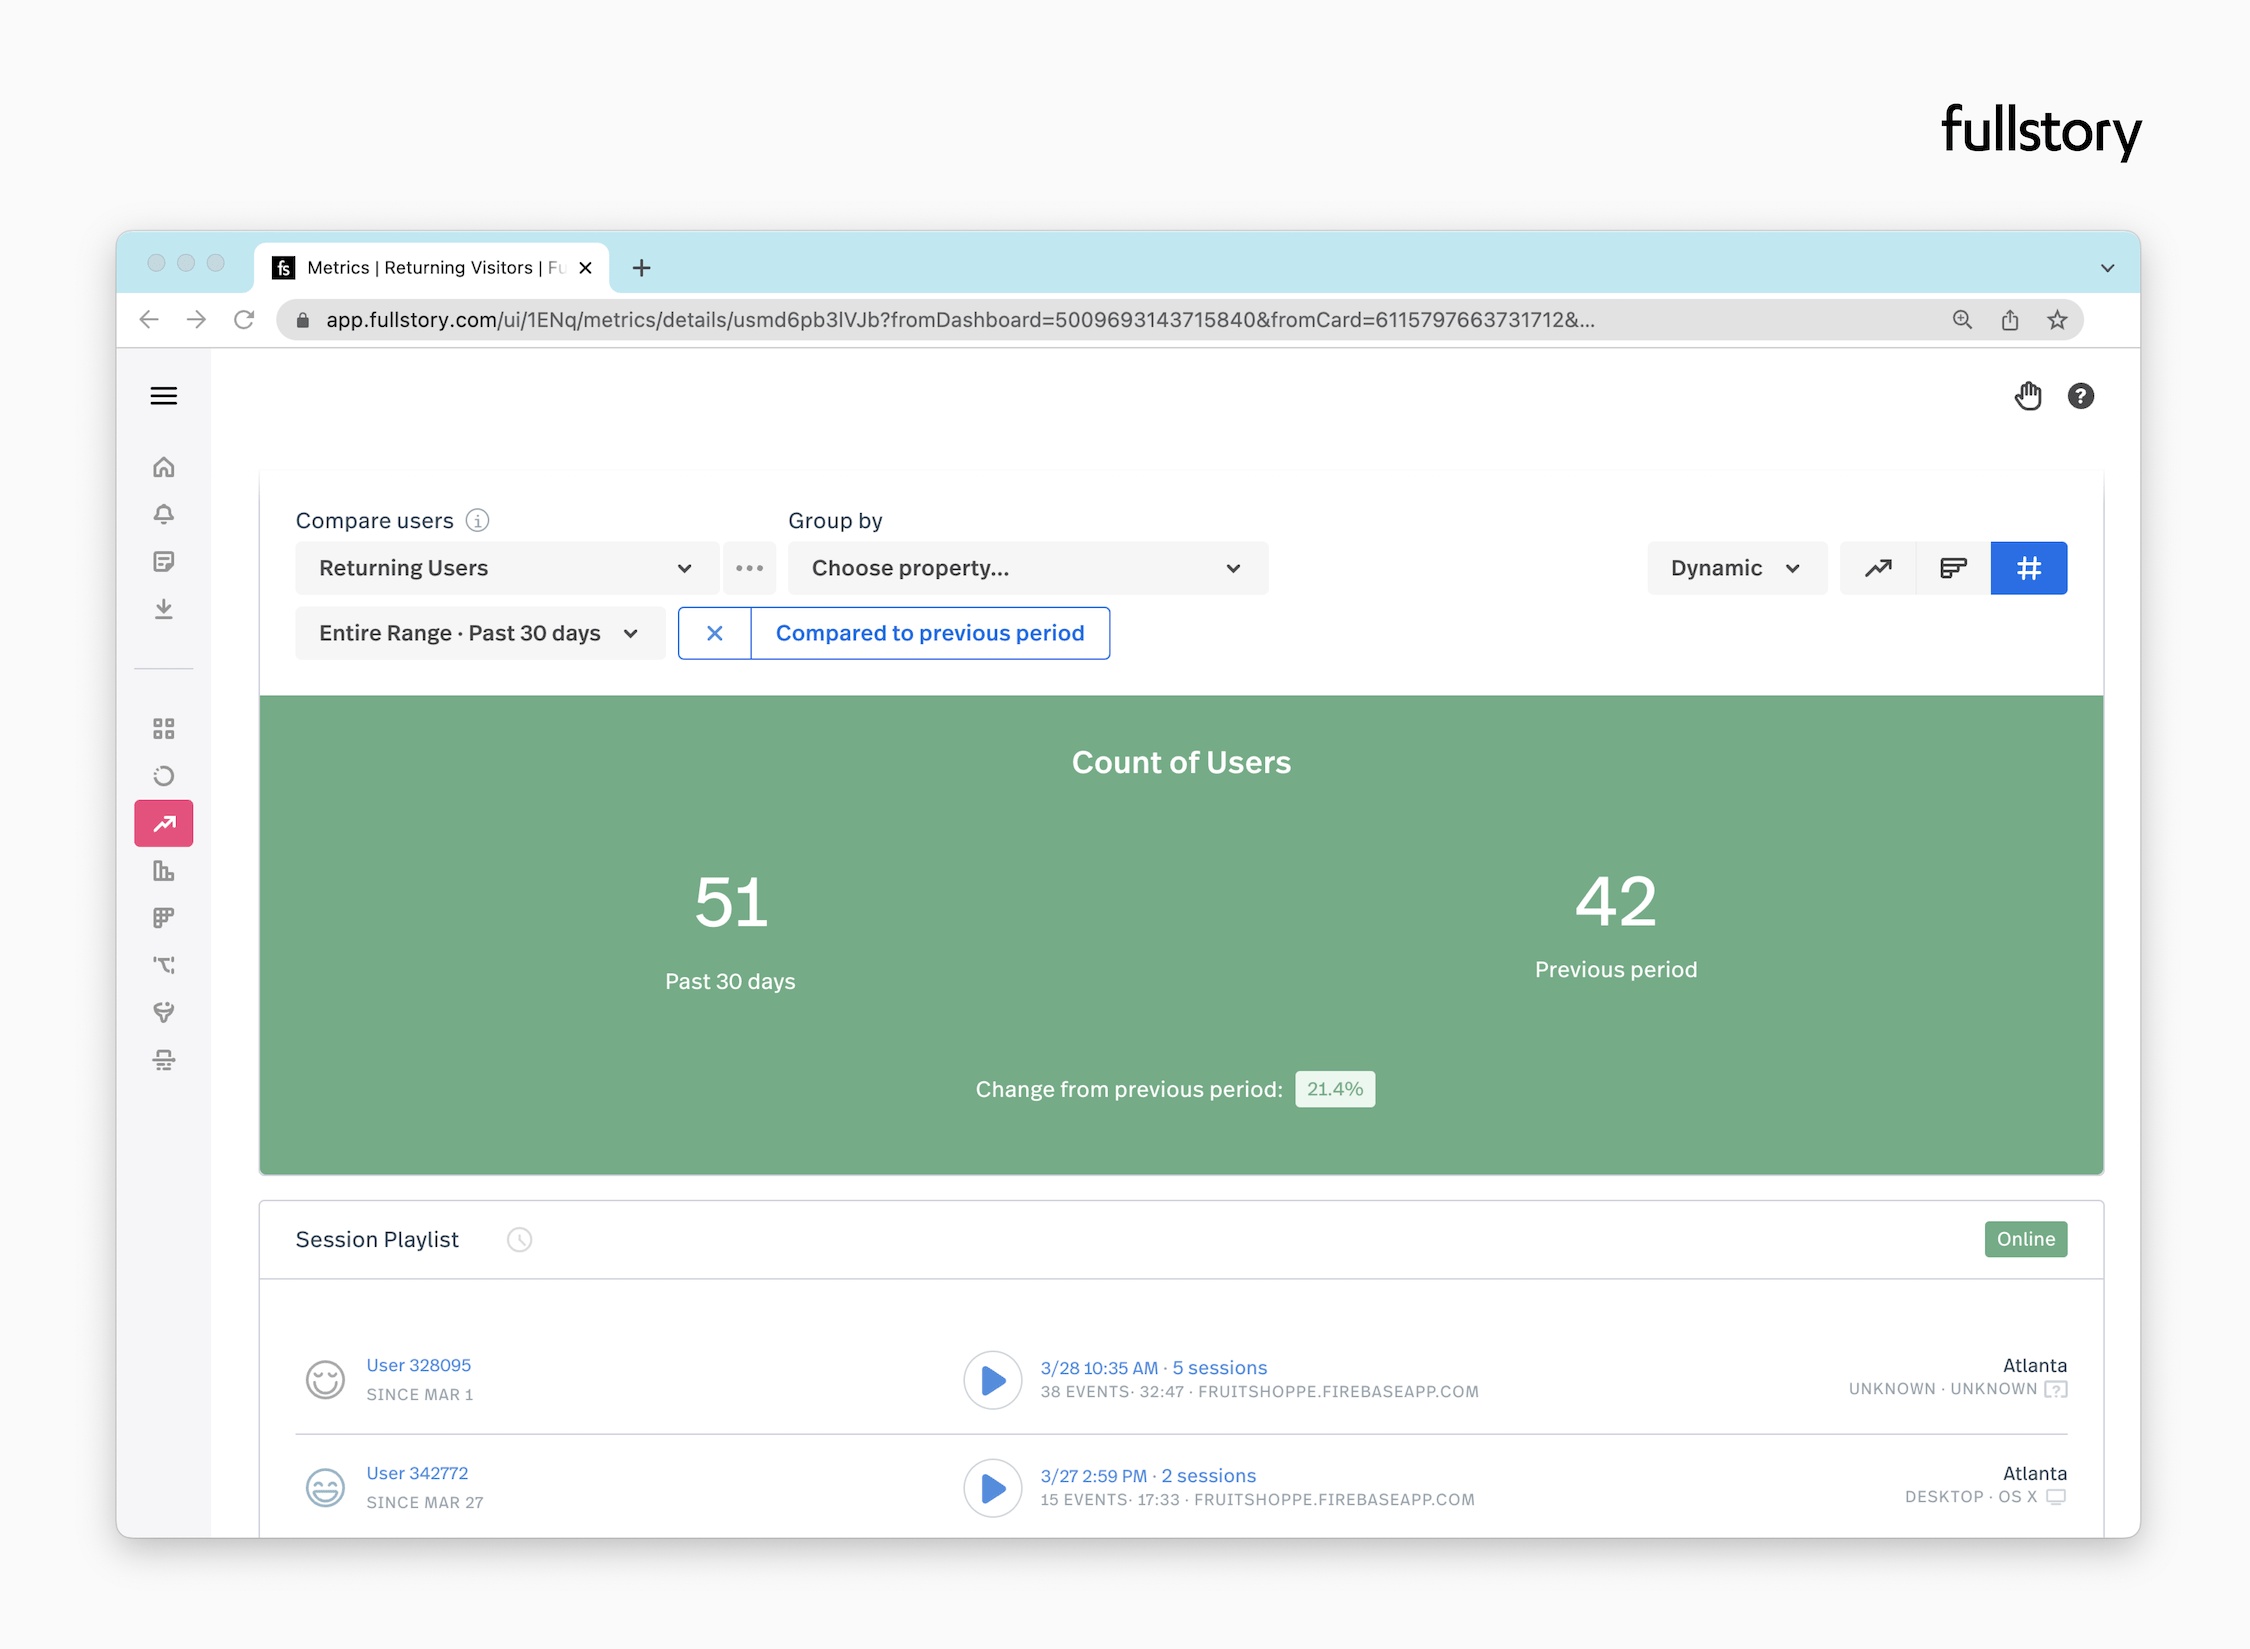Open the Entire Range Past 30 days dropdown

point(480,633)
